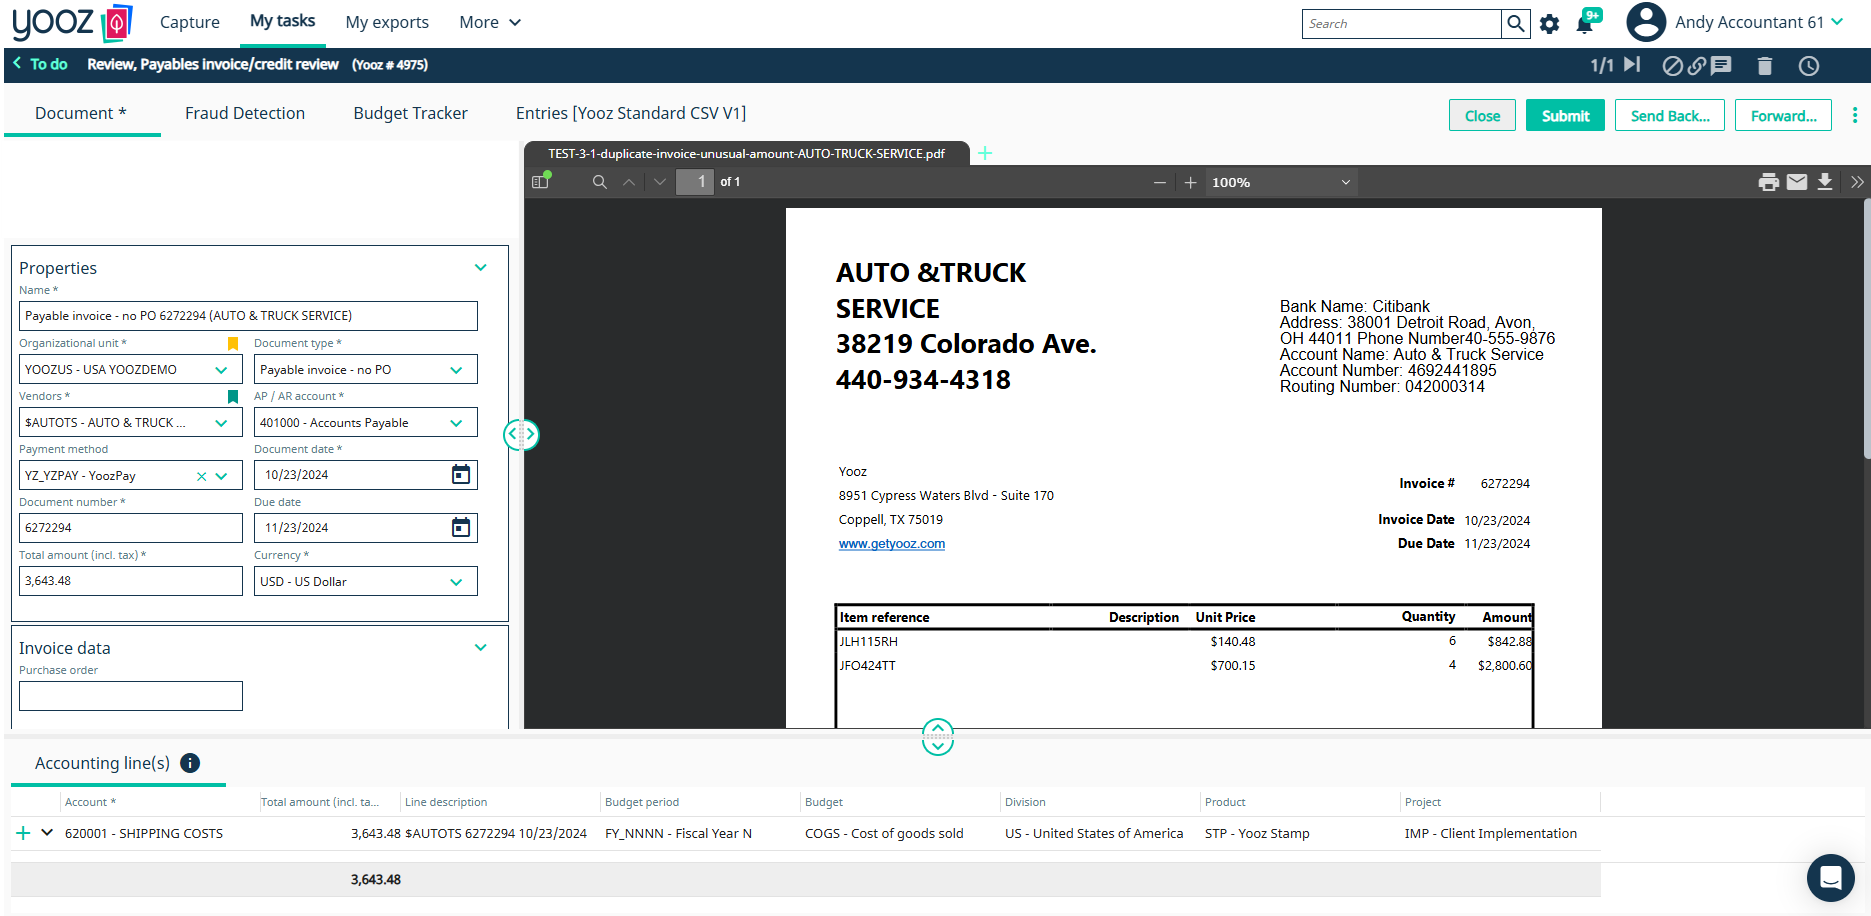Click the reject (circle-slash) icon

pos(1672,66)
